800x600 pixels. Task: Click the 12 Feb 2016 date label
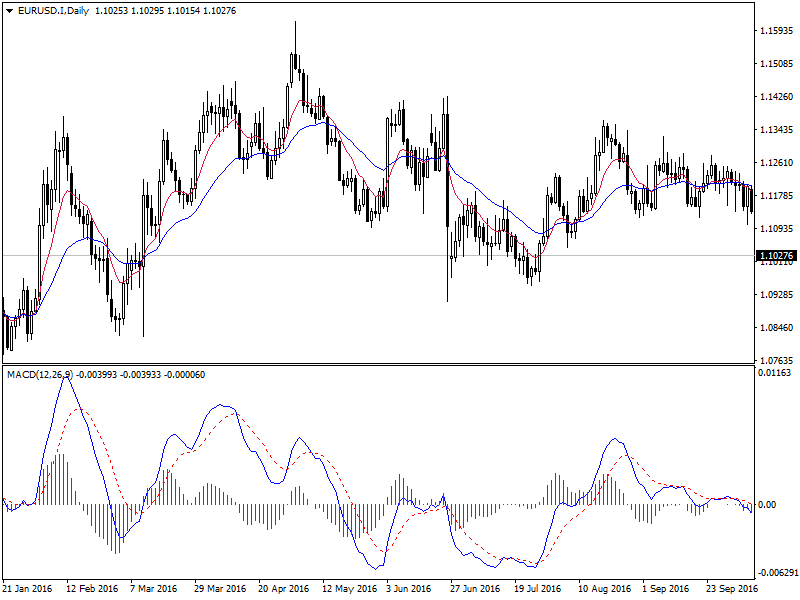[92, 589]
